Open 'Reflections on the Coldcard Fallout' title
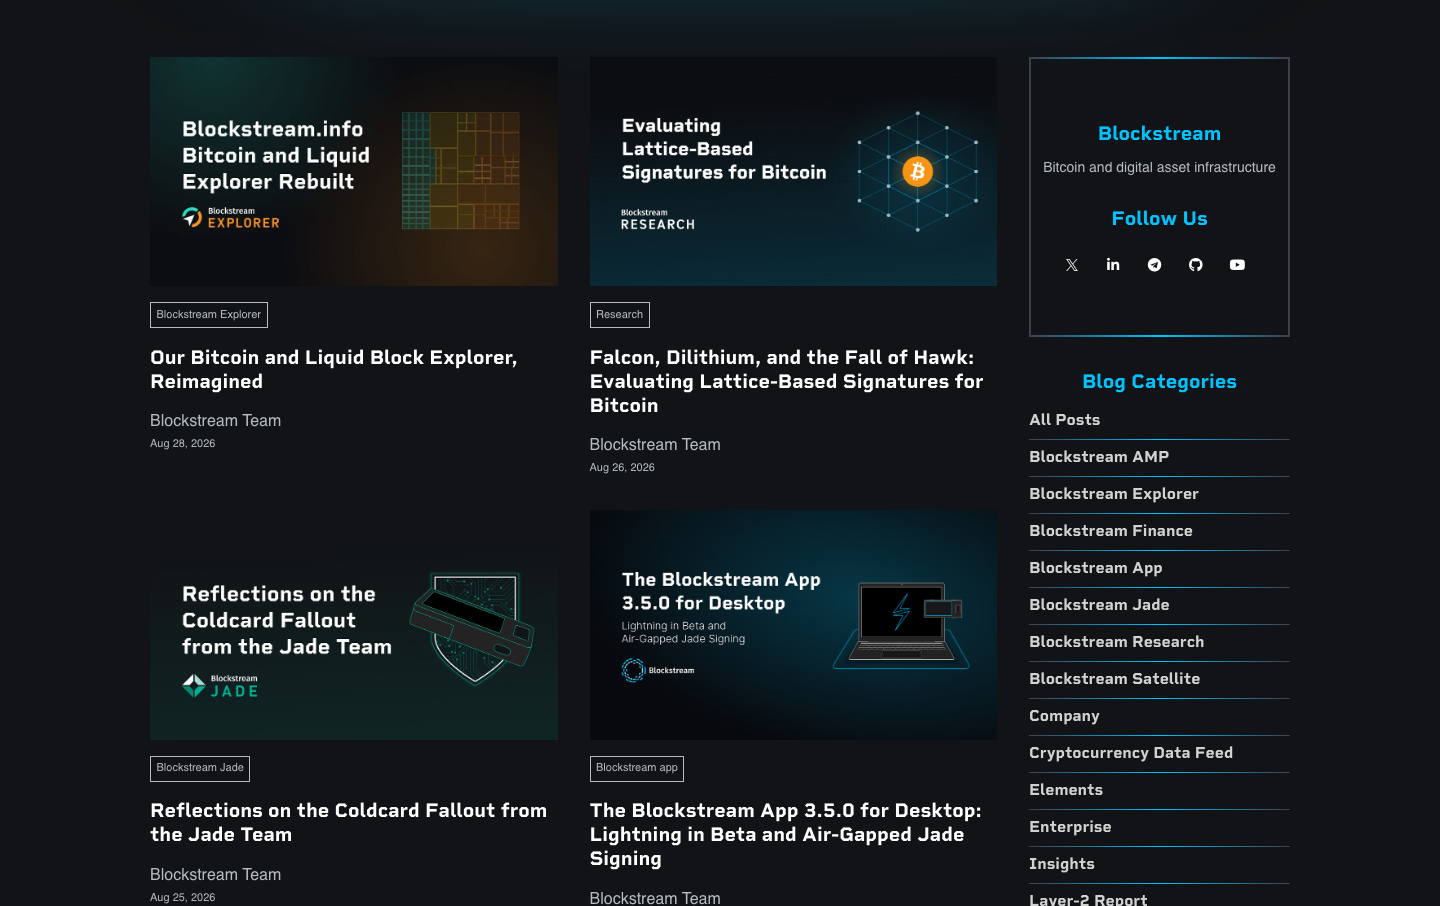Viewport: 1440px width, 906px height. point(349,823)
